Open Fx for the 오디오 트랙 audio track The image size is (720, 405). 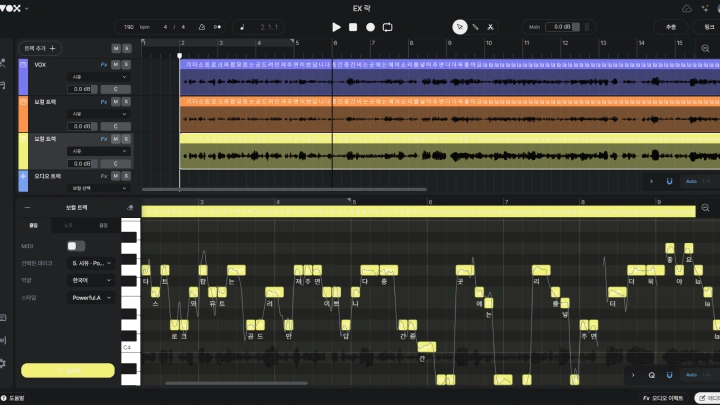(x=104, y=176)
